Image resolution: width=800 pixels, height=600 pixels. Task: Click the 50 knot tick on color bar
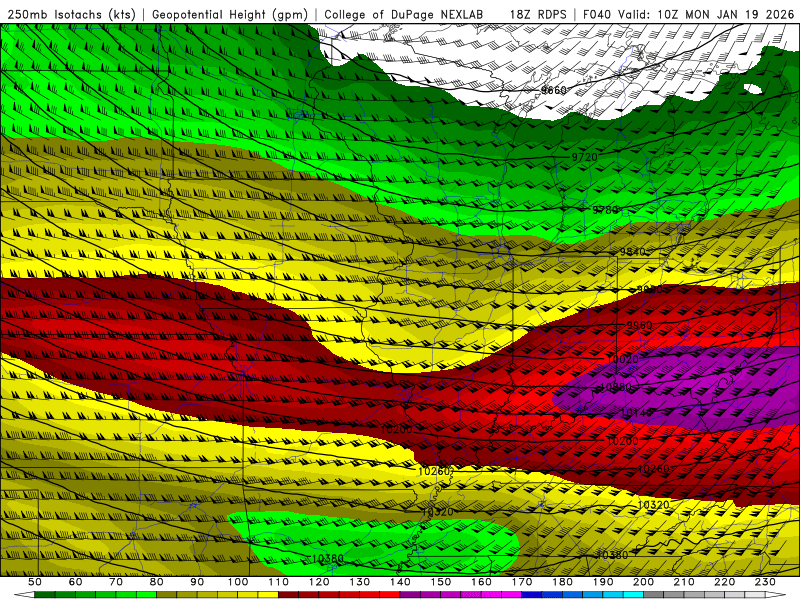(x=35, y=582)
